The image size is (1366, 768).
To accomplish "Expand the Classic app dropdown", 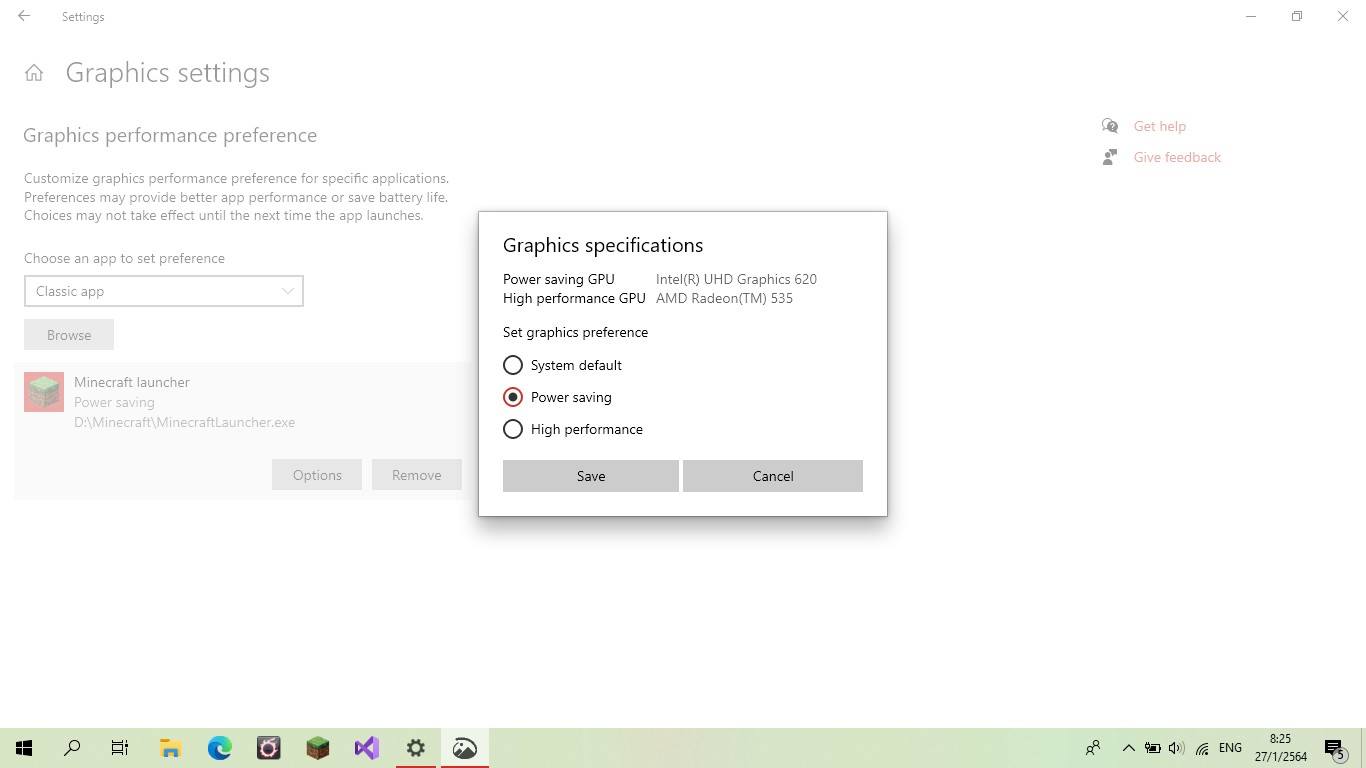I will point(164,291).
